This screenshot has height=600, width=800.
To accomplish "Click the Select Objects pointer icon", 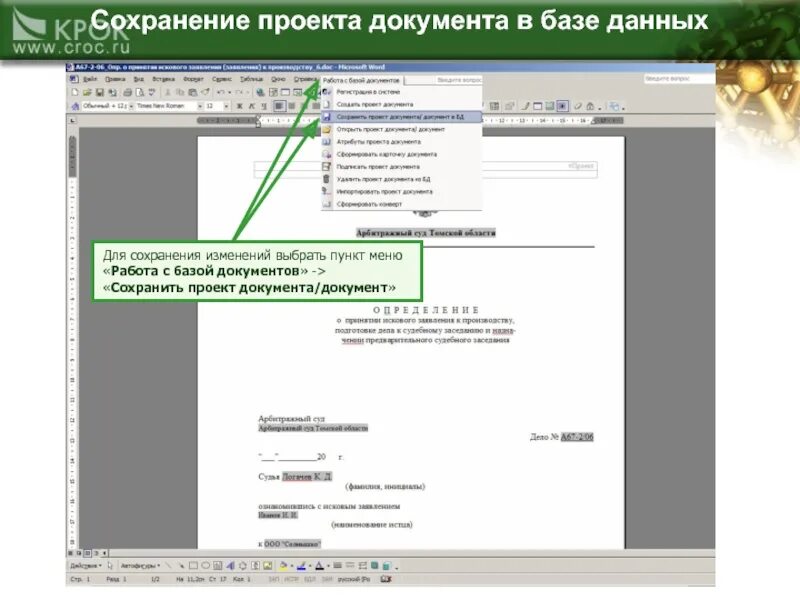I will pos(110,565).
